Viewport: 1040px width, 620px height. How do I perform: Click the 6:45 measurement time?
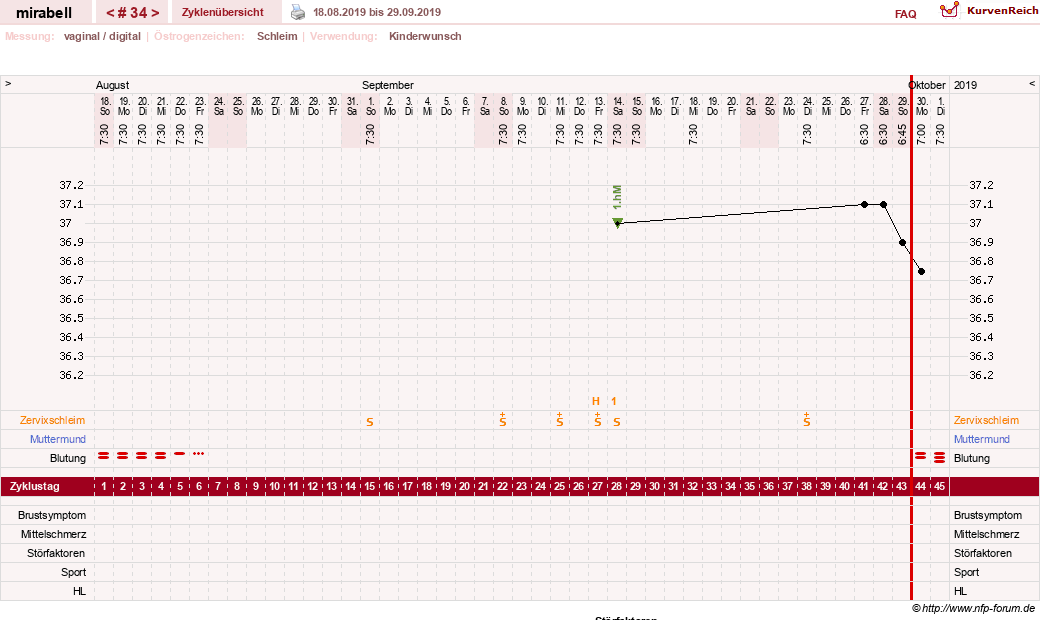click(x=902, y=134)
